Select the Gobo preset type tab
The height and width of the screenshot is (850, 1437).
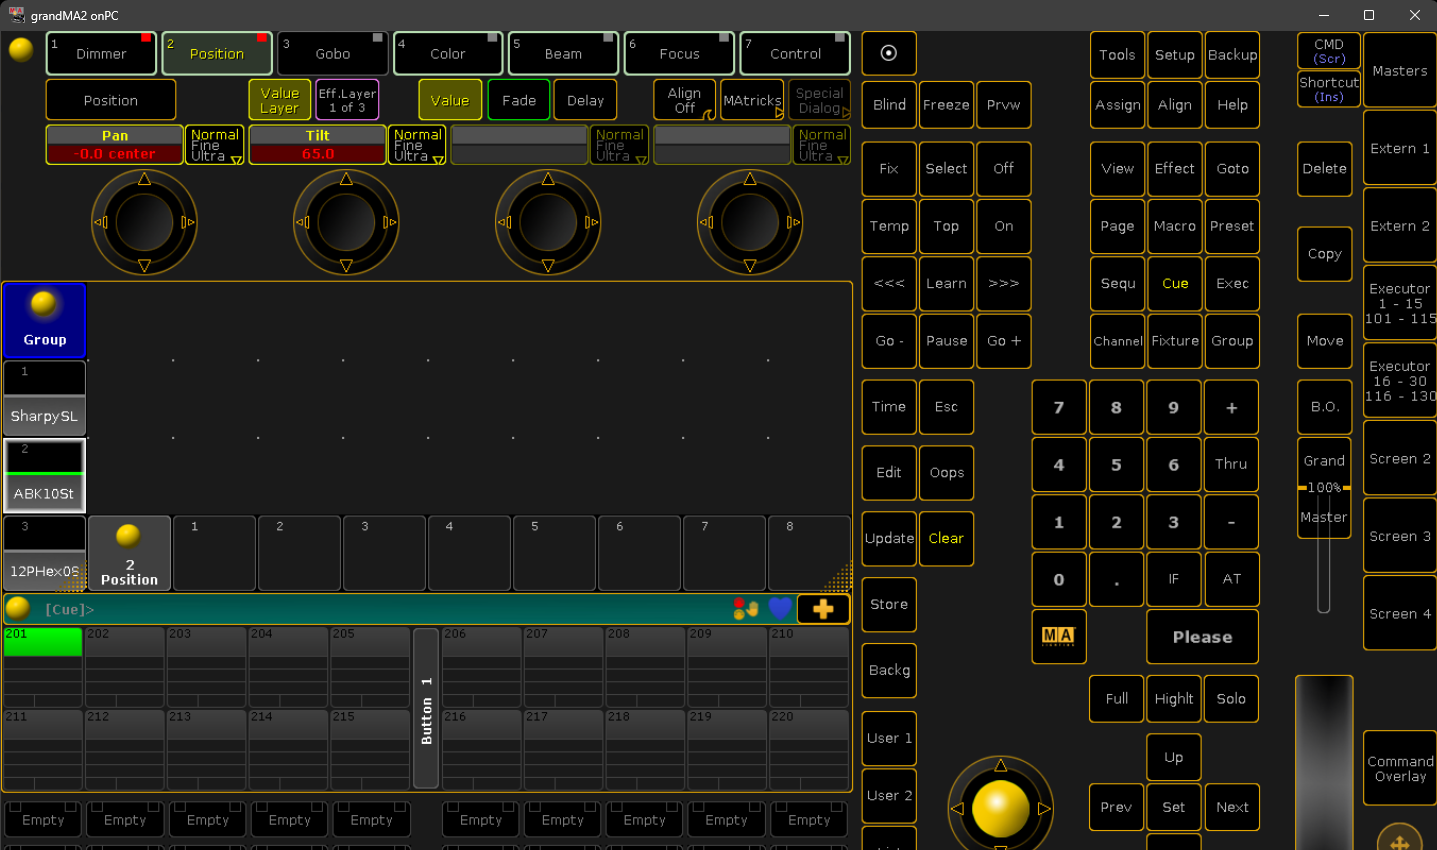click(333, 53)
